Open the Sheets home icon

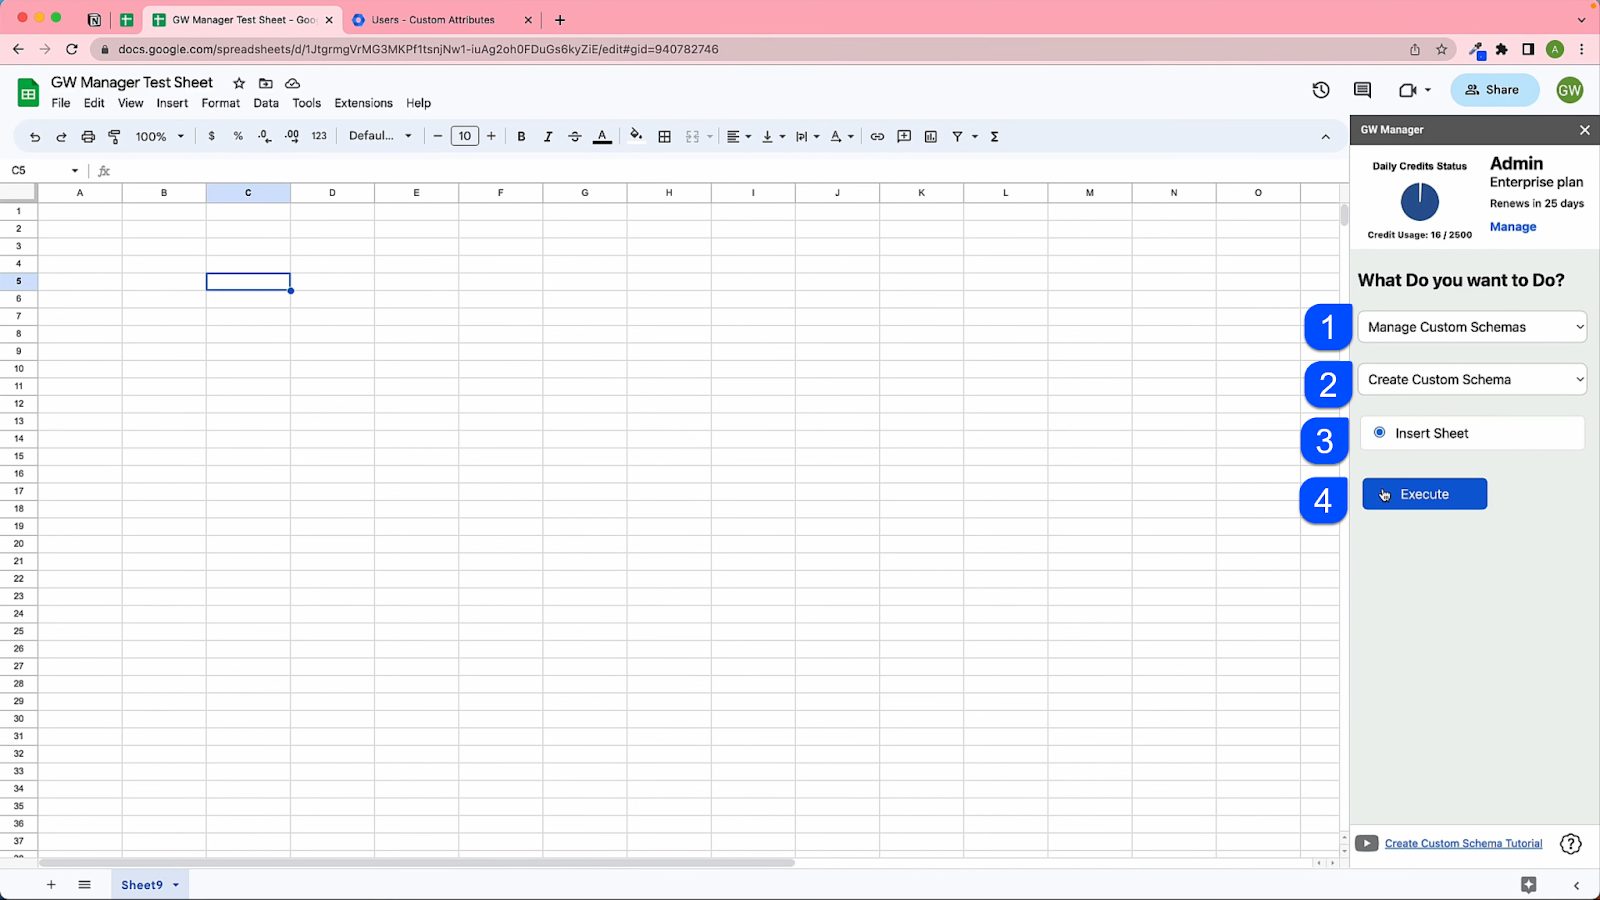click(x=28, y=93)
